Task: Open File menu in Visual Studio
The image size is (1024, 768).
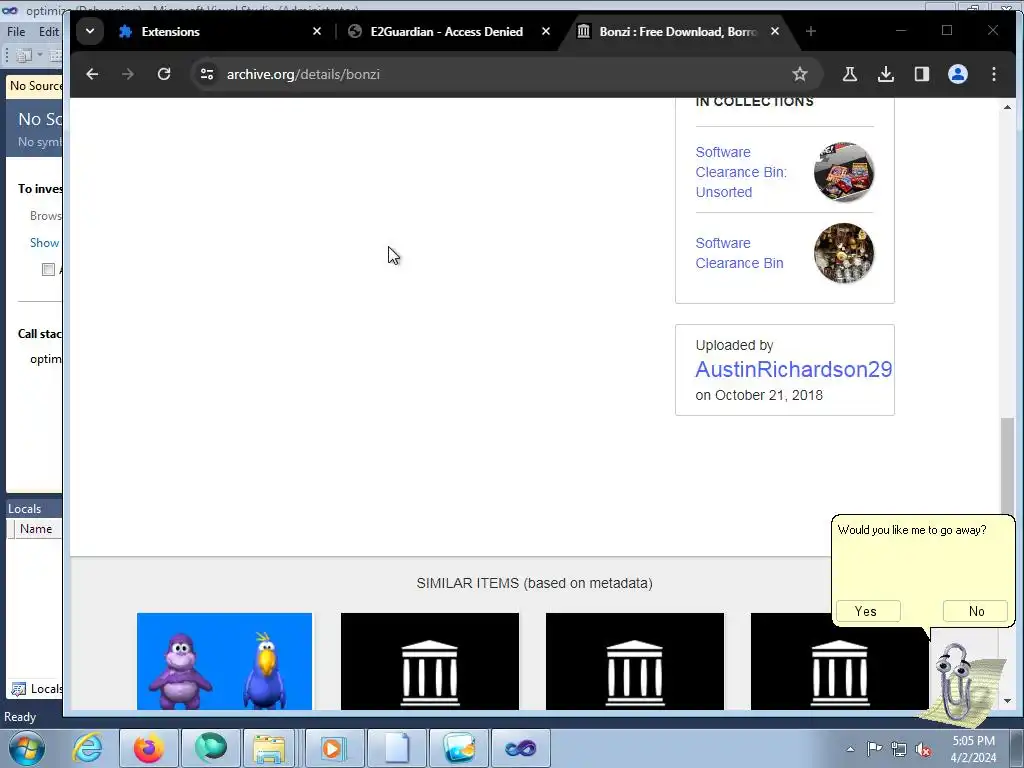Action: 16,31
